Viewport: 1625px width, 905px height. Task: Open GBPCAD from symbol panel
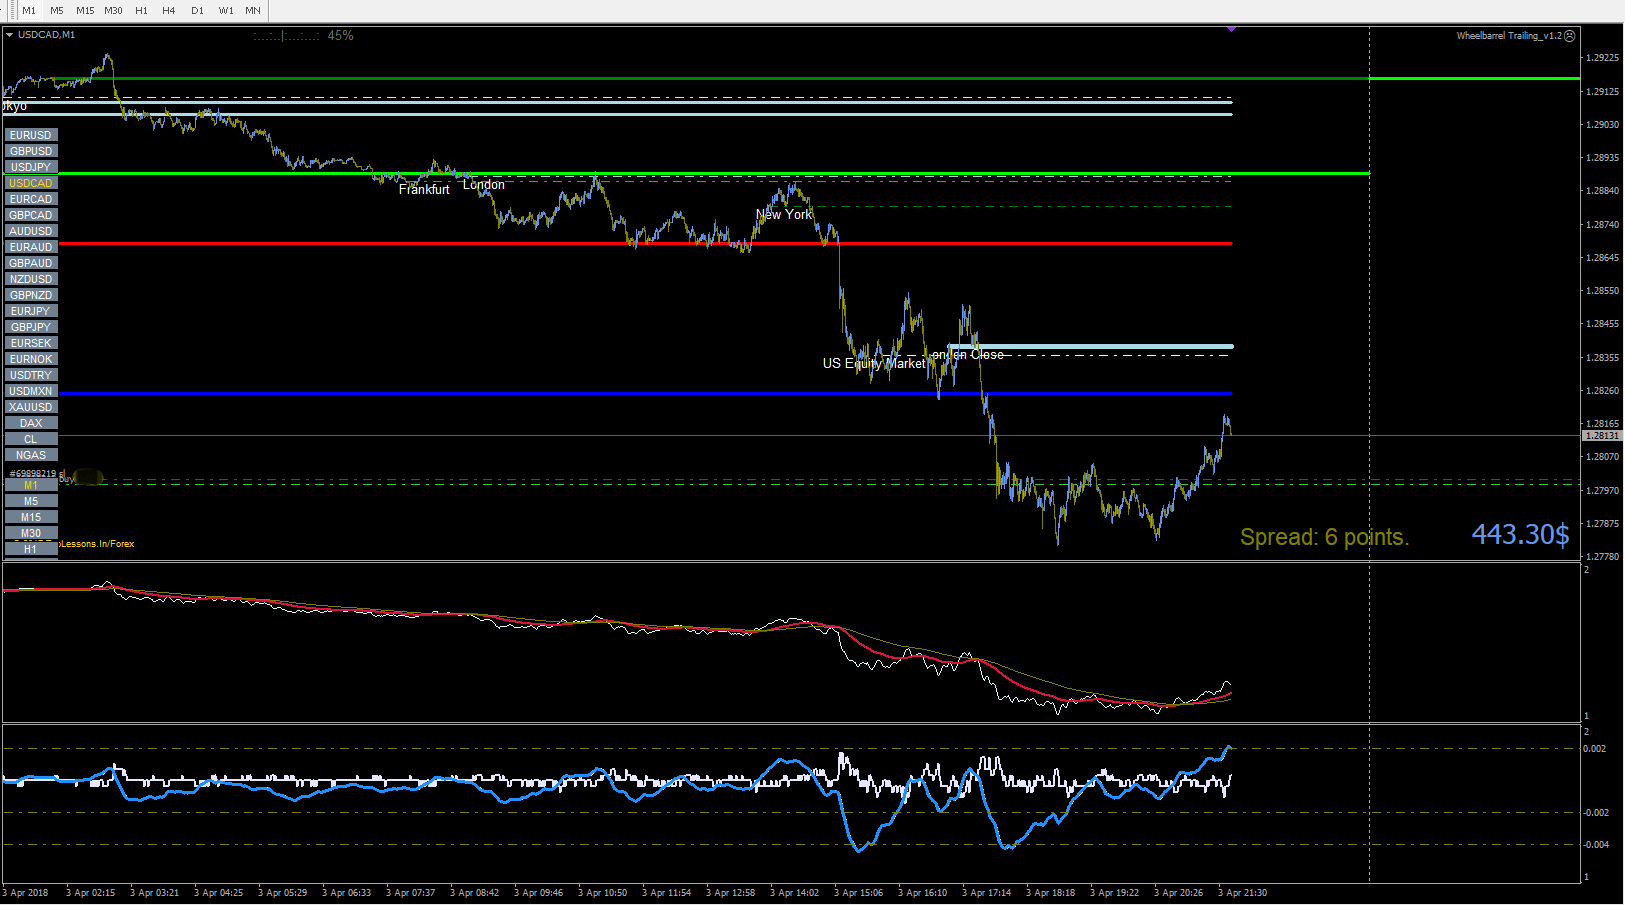tap(31, 215)
